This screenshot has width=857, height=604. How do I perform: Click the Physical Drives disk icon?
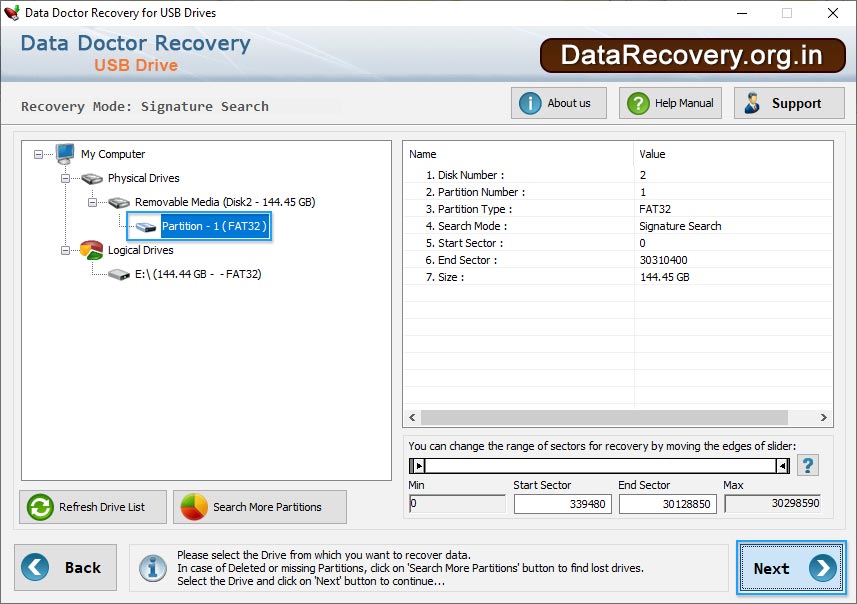point(92,178)
